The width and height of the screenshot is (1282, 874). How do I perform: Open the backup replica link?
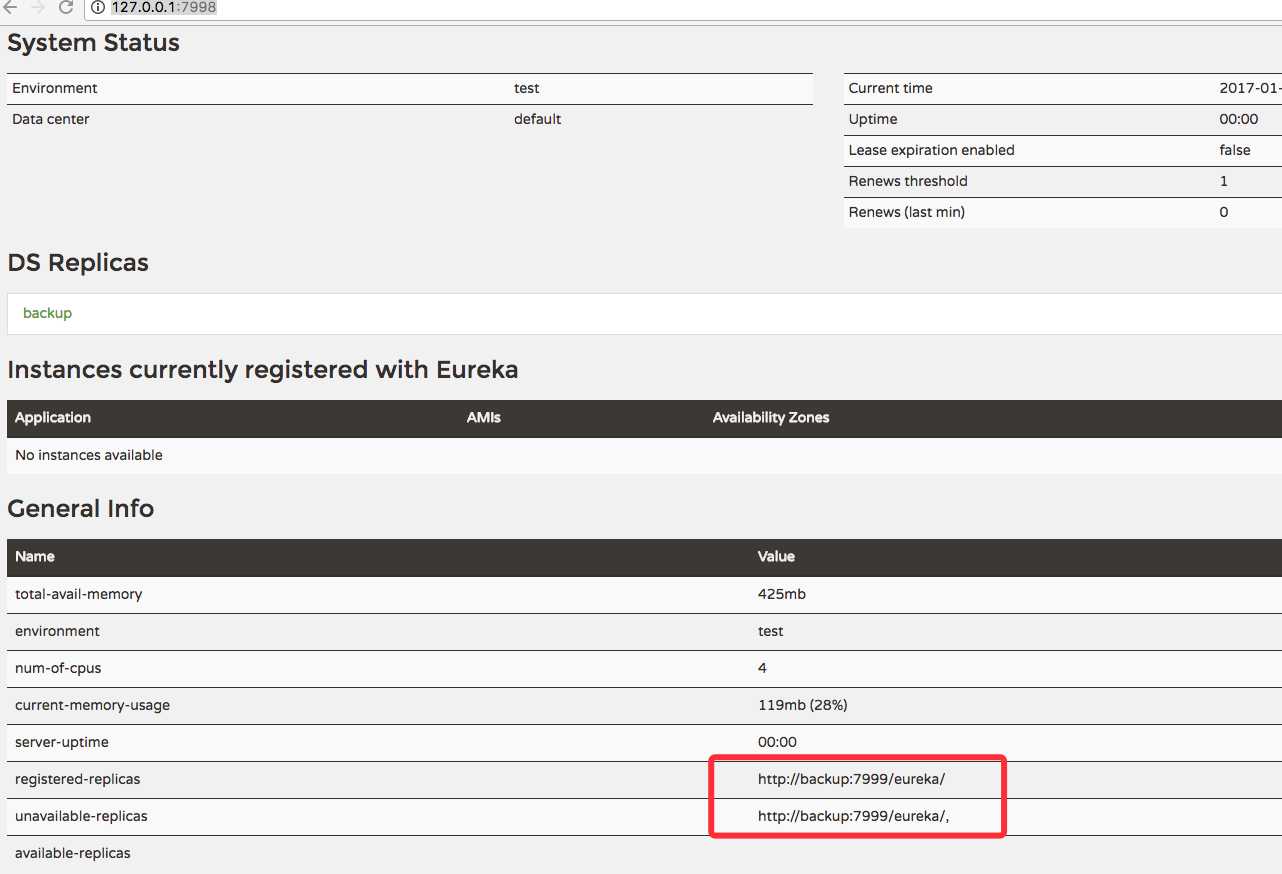tap(47, 313)
